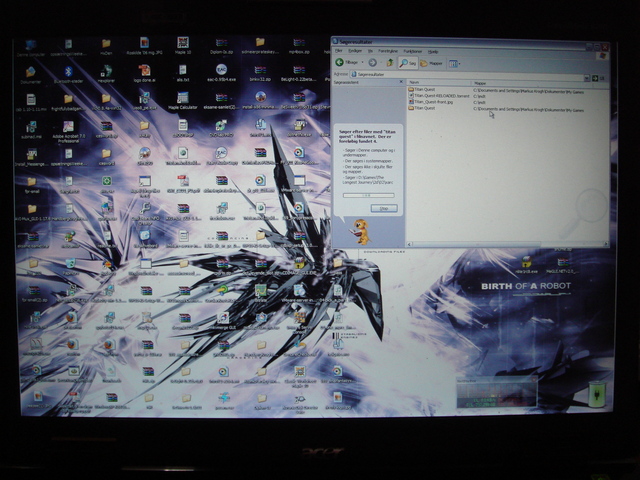
Task: Select the last Titan Quest folder result
Action: pos(421,108)
